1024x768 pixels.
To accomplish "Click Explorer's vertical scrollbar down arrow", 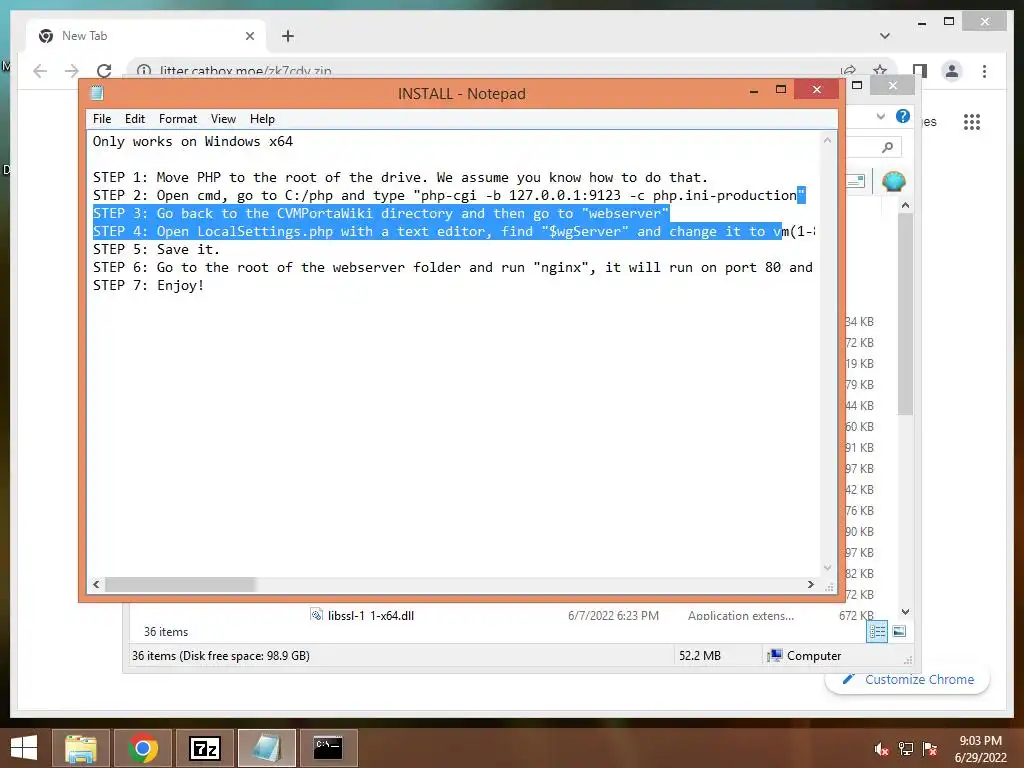I will 905,611.
